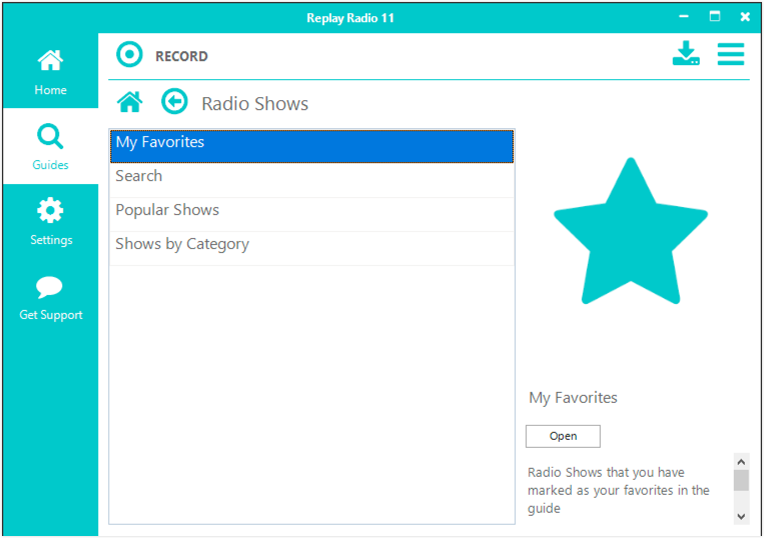Open Get Support speech bubble
764x538 pixels.
pyautogui.click(x=49, y=287)
